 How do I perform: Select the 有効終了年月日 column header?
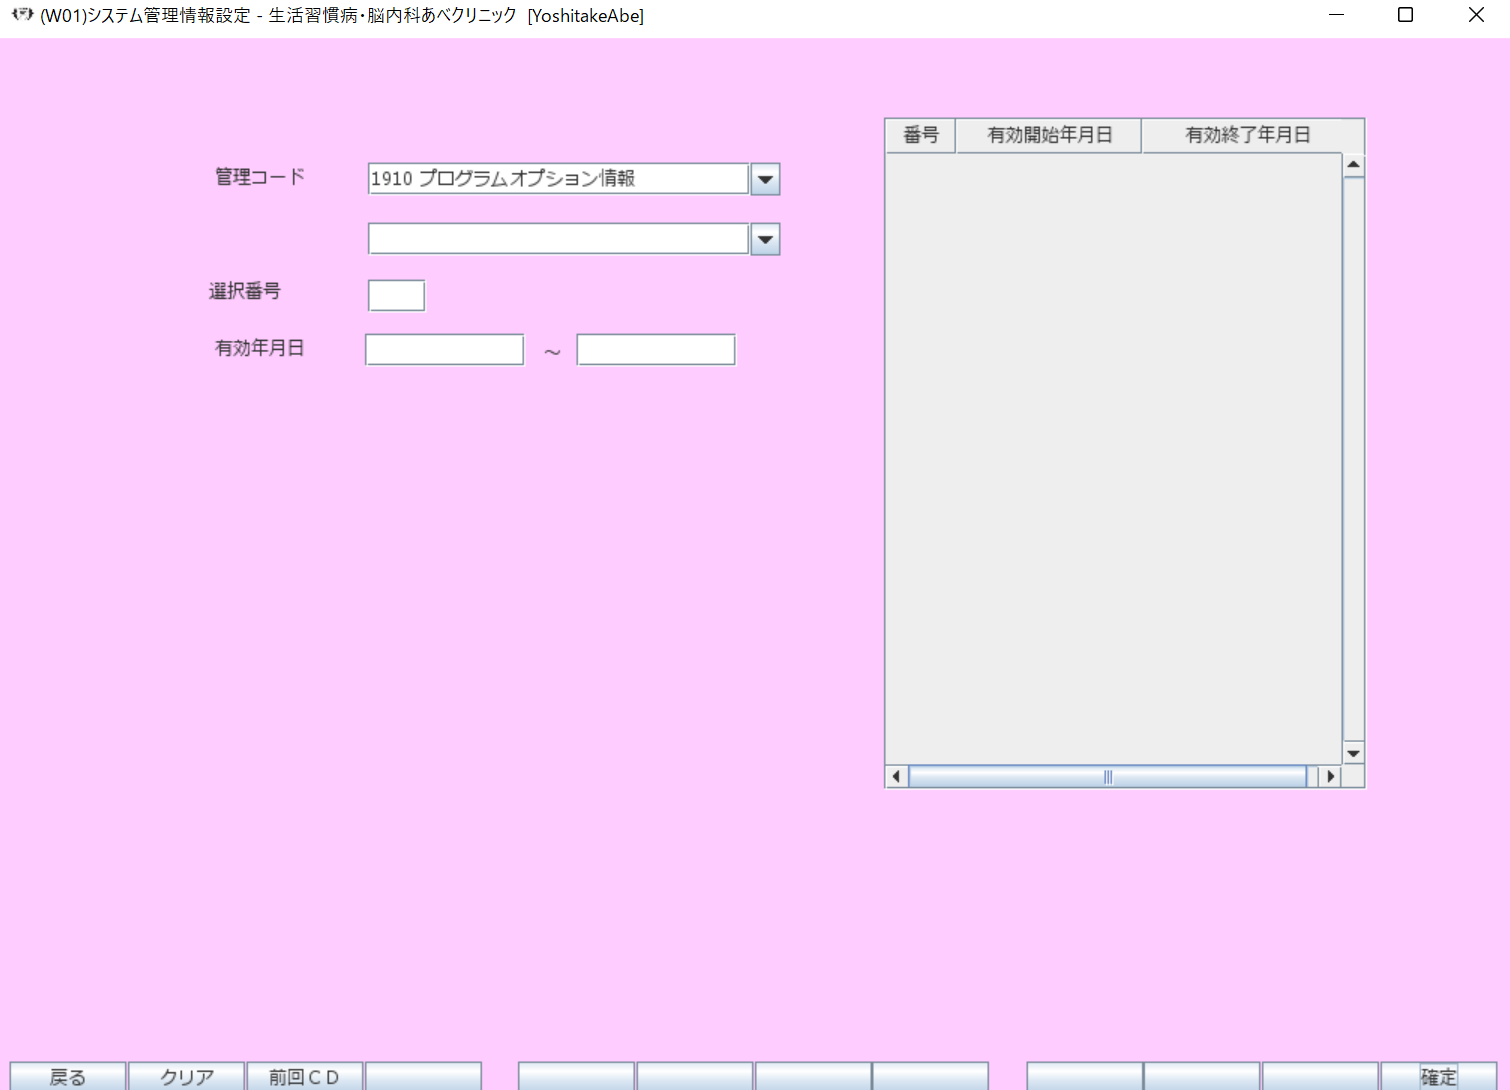tap(1247, 135)
